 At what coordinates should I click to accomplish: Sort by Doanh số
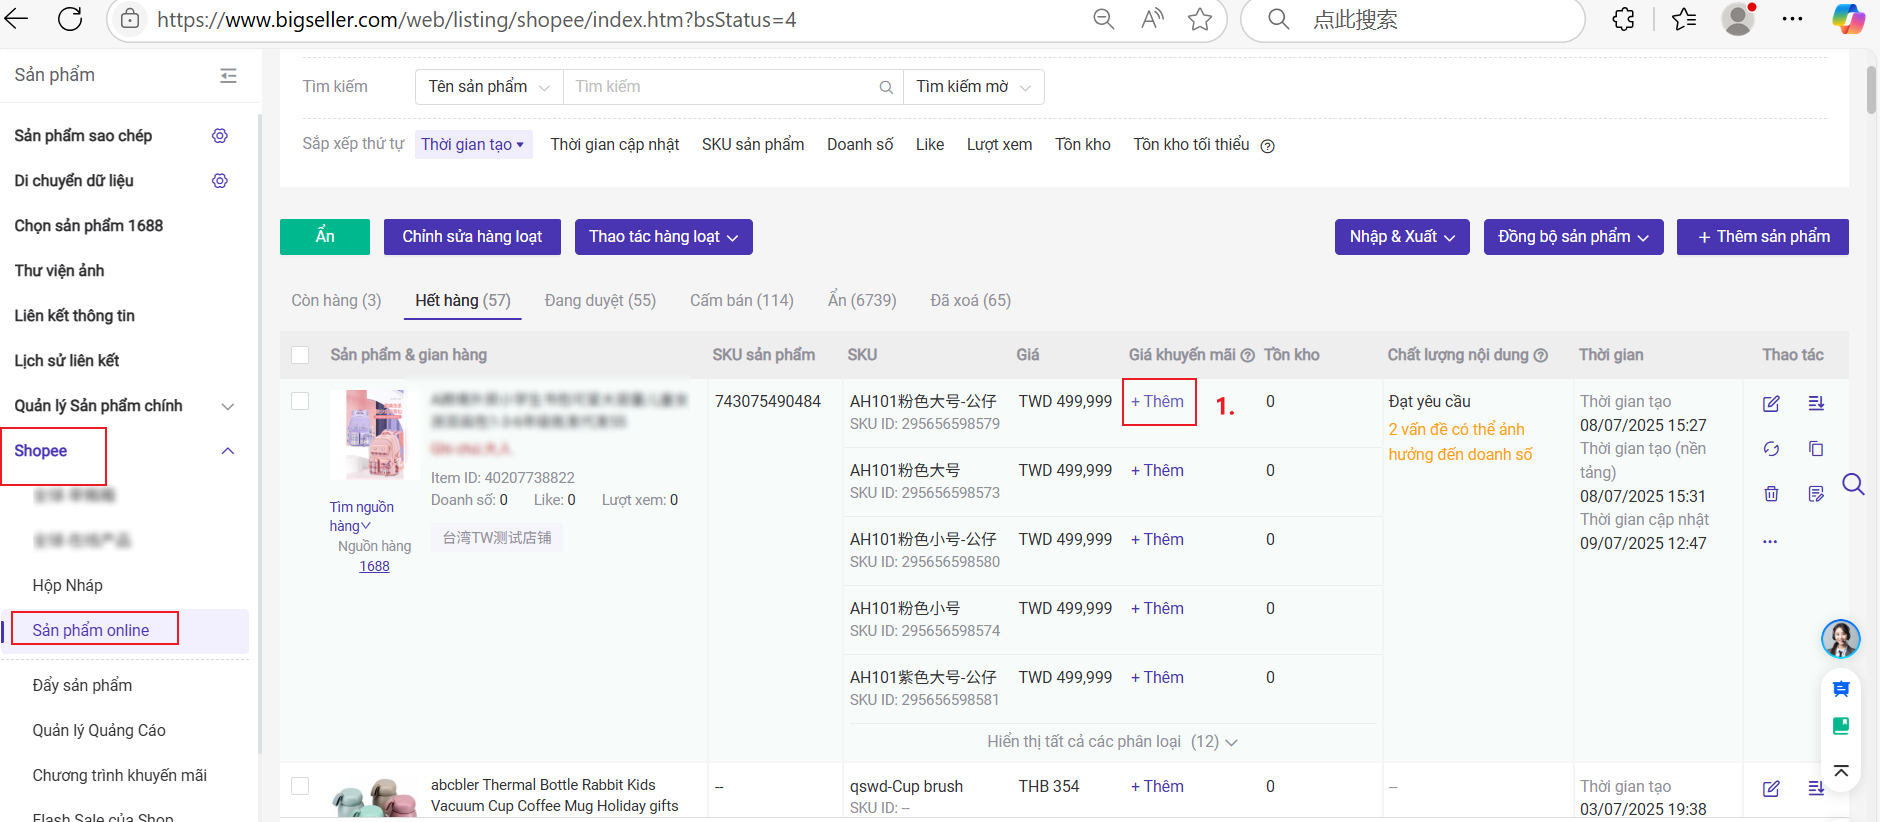pyautogui.click(x=860, y=145)
